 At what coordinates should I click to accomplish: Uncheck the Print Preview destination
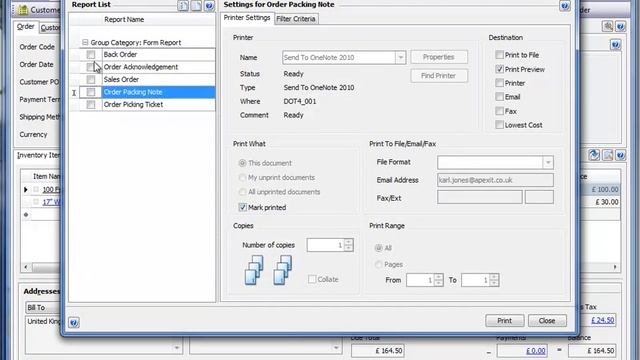(499, 69)
